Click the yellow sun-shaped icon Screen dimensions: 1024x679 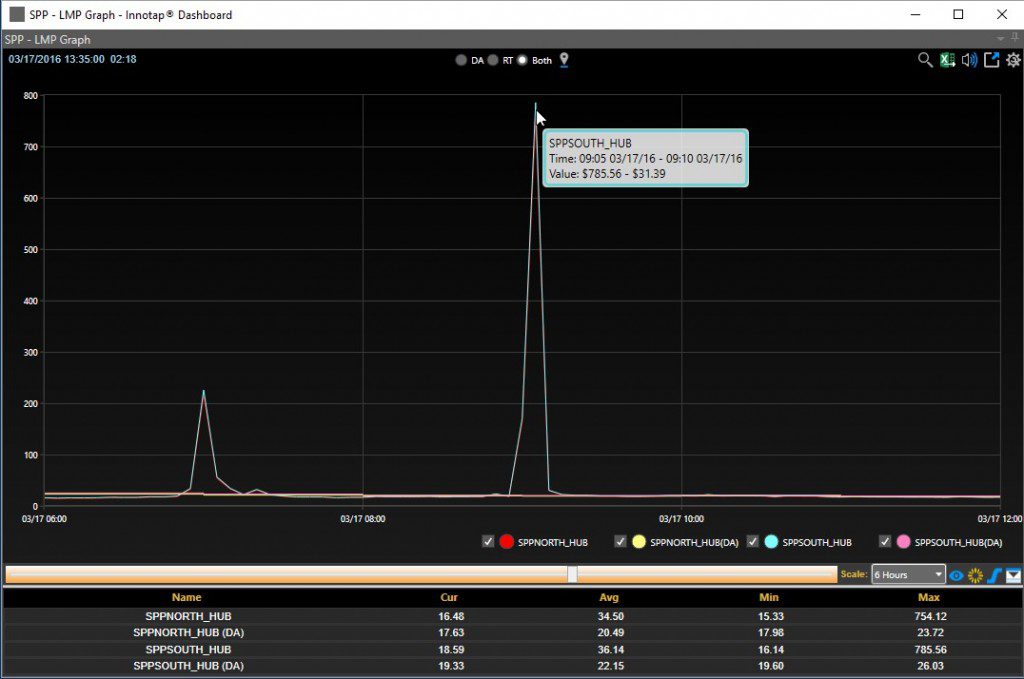(x=975, y=575)
